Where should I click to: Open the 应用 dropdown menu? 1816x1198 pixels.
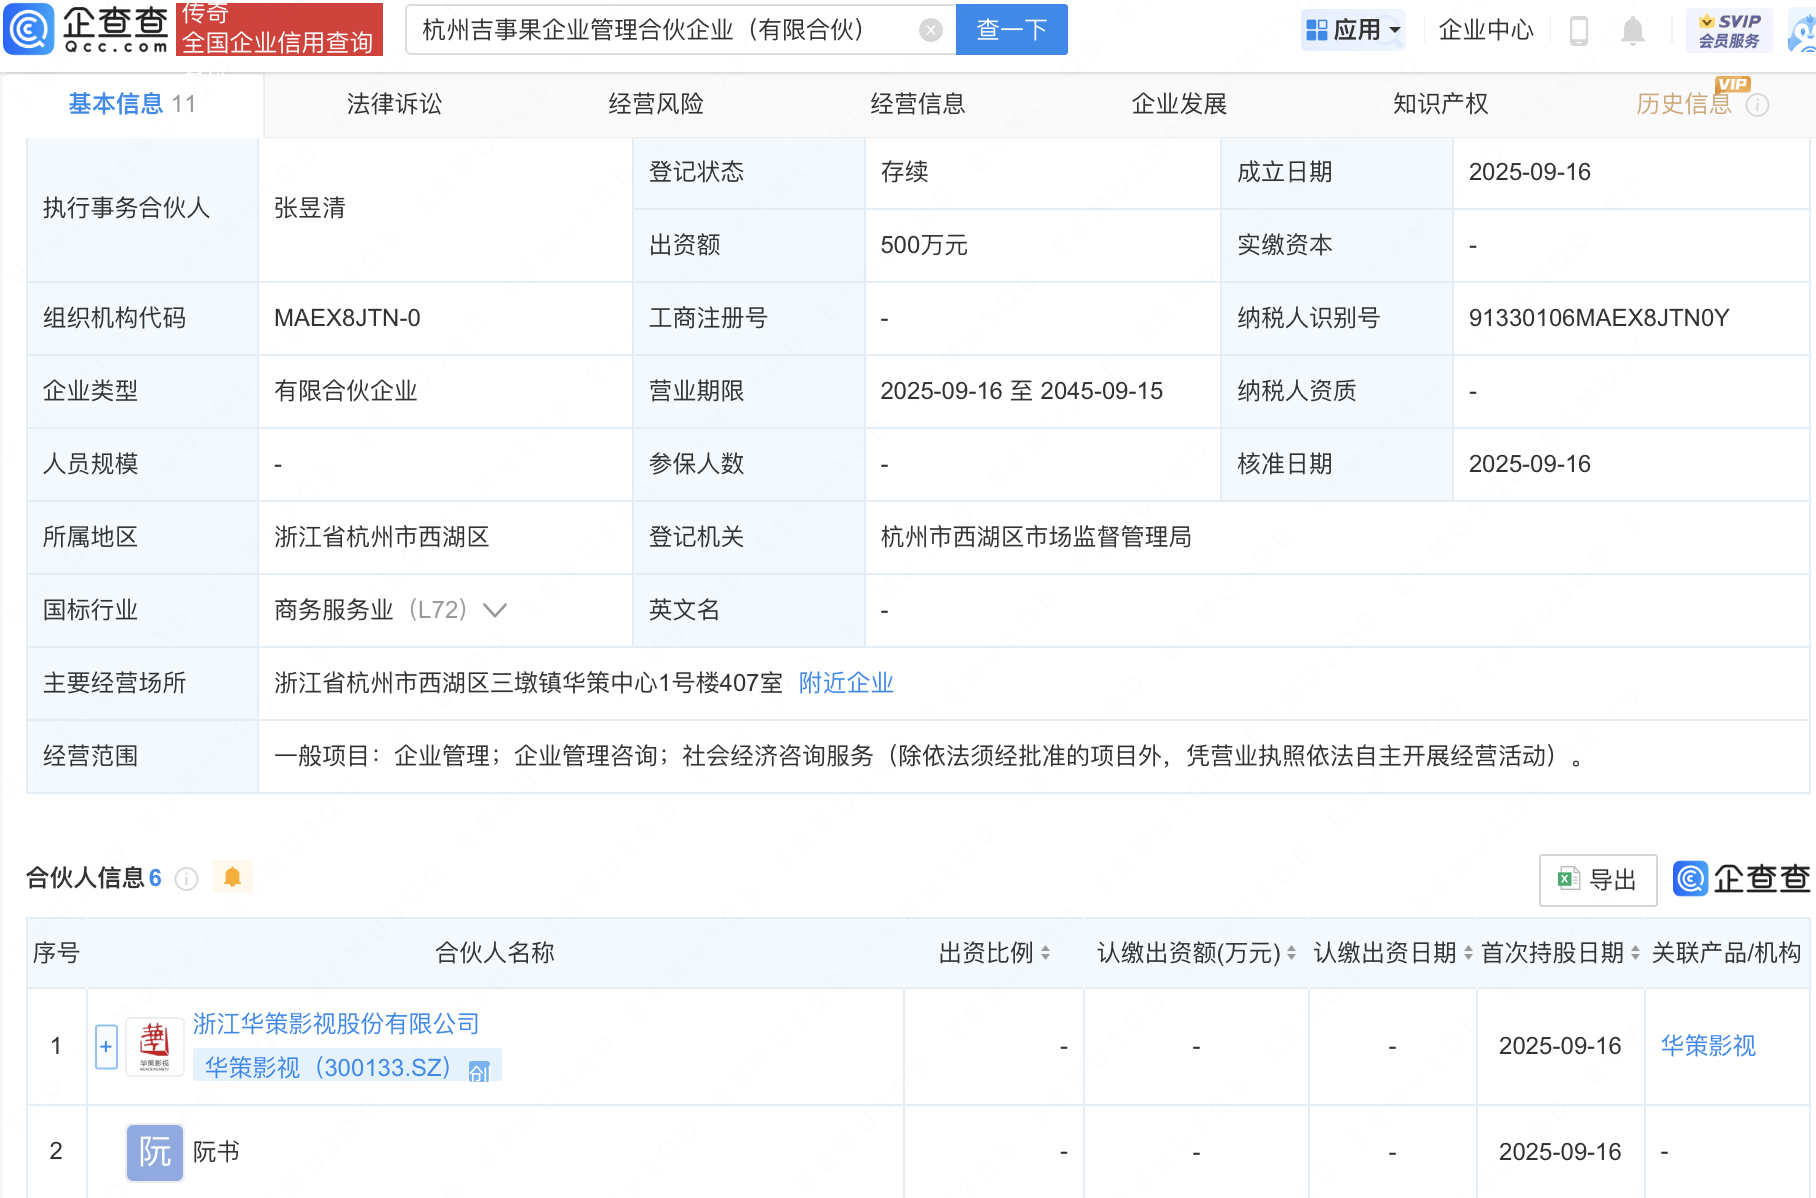[1353, 30]
